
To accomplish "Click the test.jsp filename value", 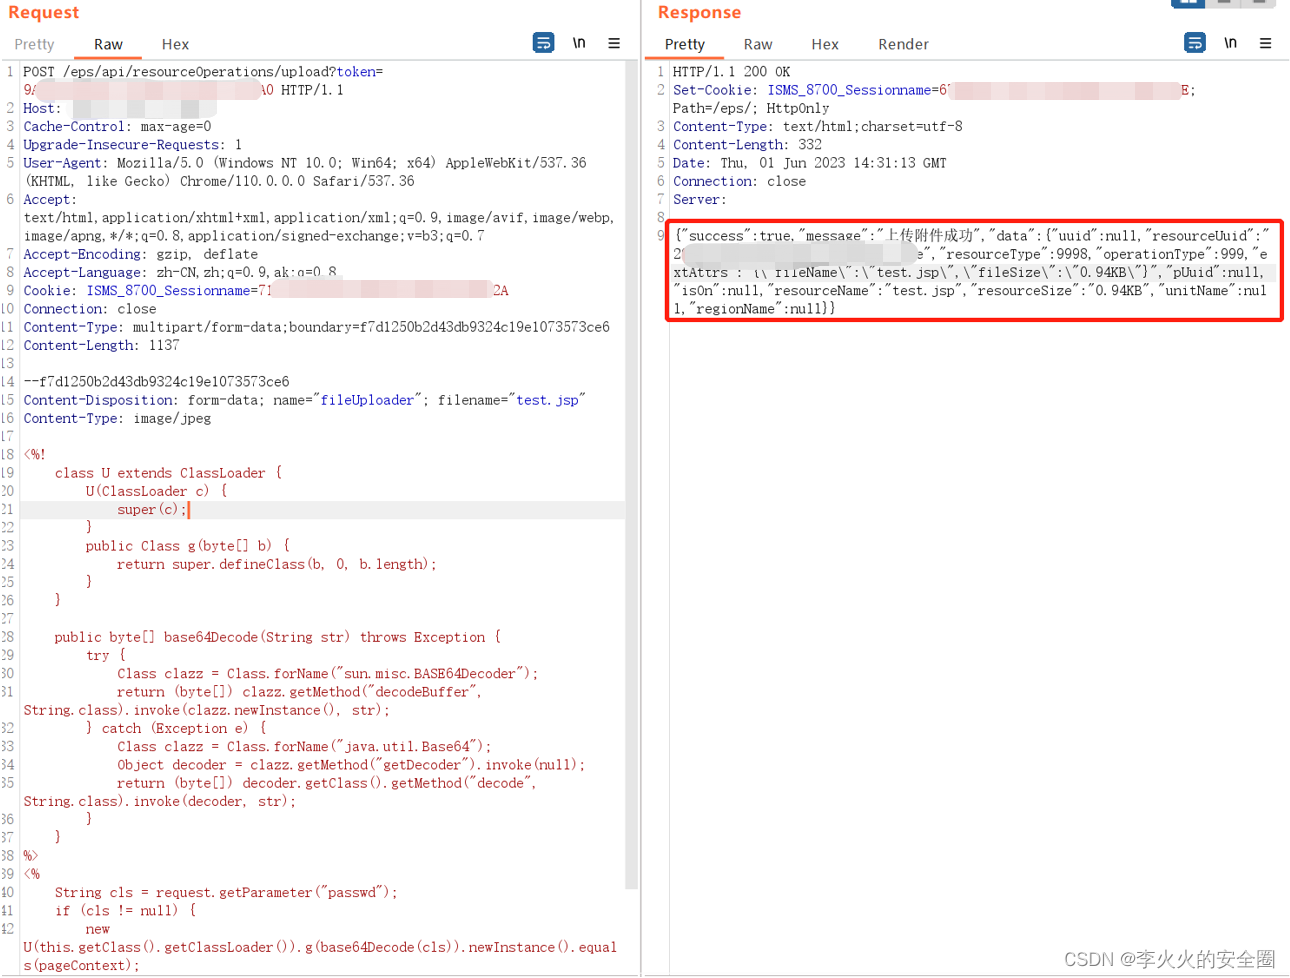I will (x=547, y=400).
